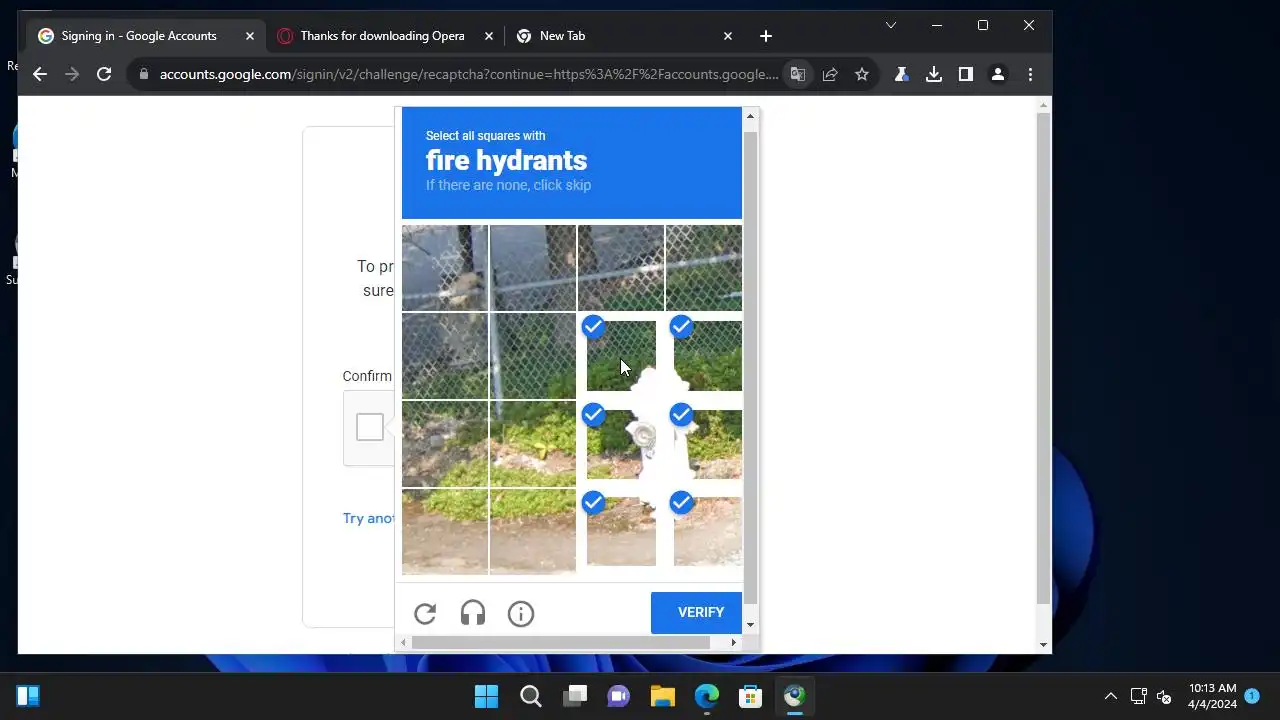Toggle the browser side panel icon
The image size is (1280, 720).
[x=966, y=74]
